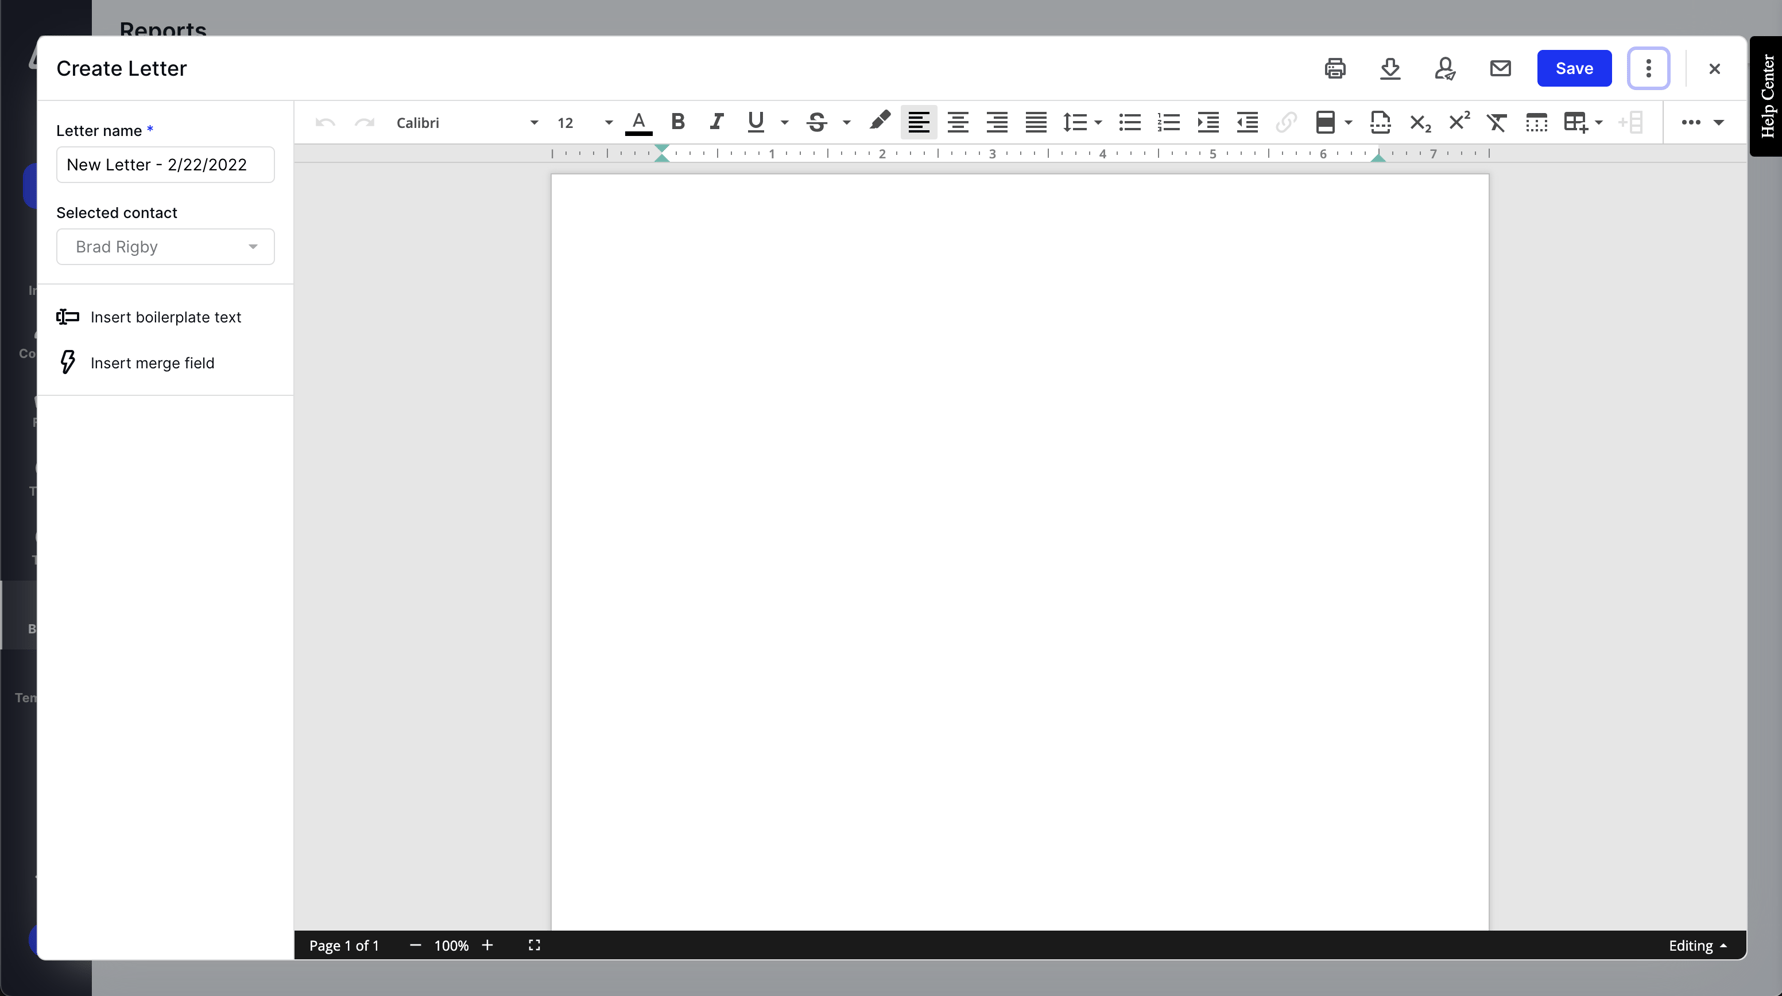Apply superscript formatting

[x=1458, y=122]
